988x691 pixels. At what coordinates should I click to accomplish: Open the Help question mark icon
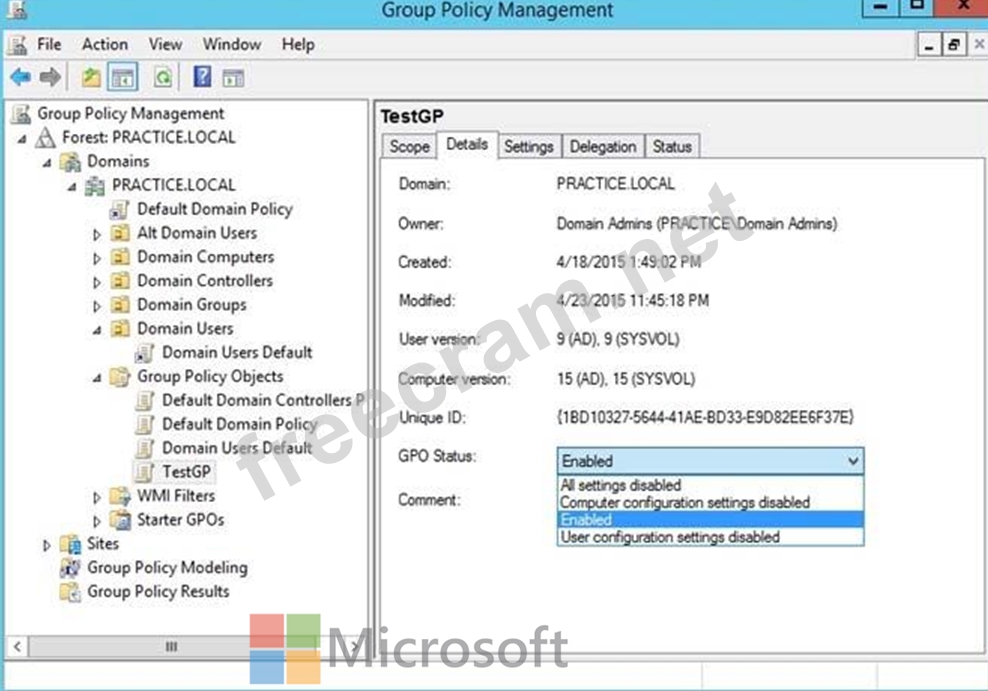(x=202, y=77)
